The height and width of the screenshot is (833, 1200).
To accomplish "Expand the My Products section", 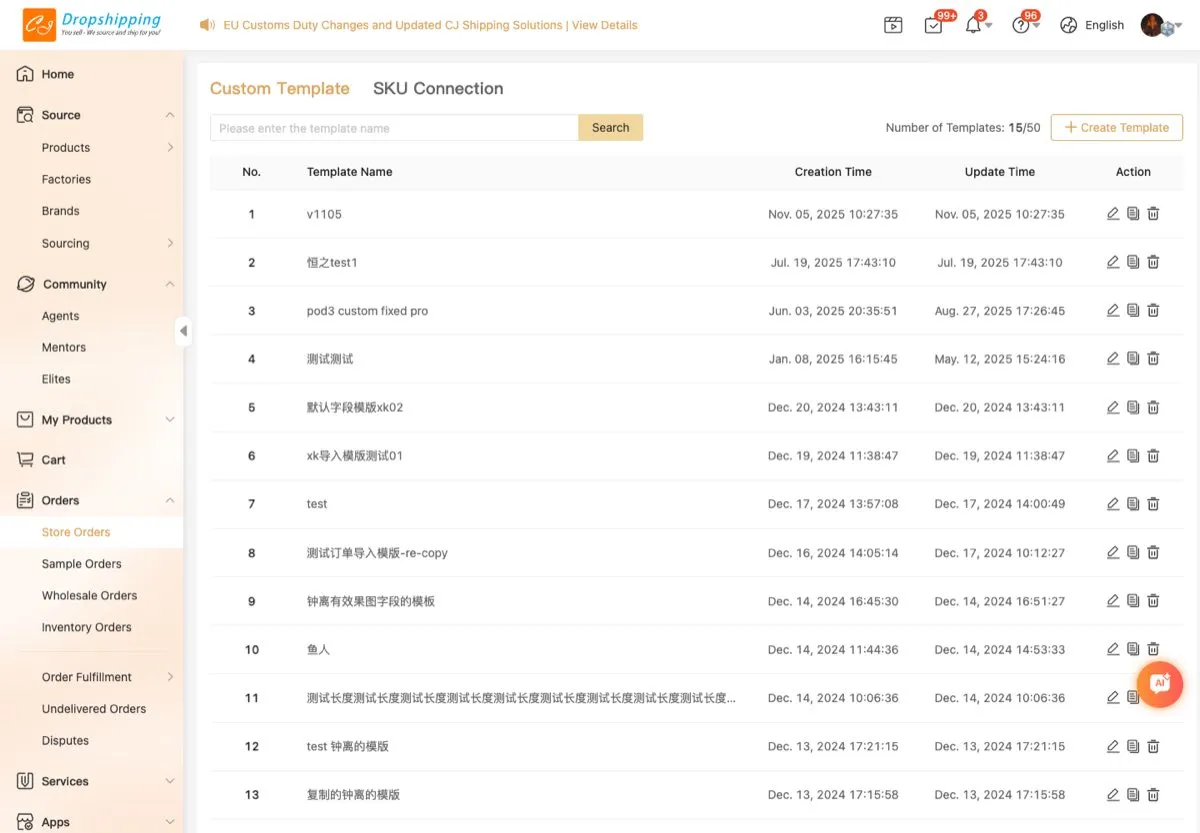I will click(170, 420).
